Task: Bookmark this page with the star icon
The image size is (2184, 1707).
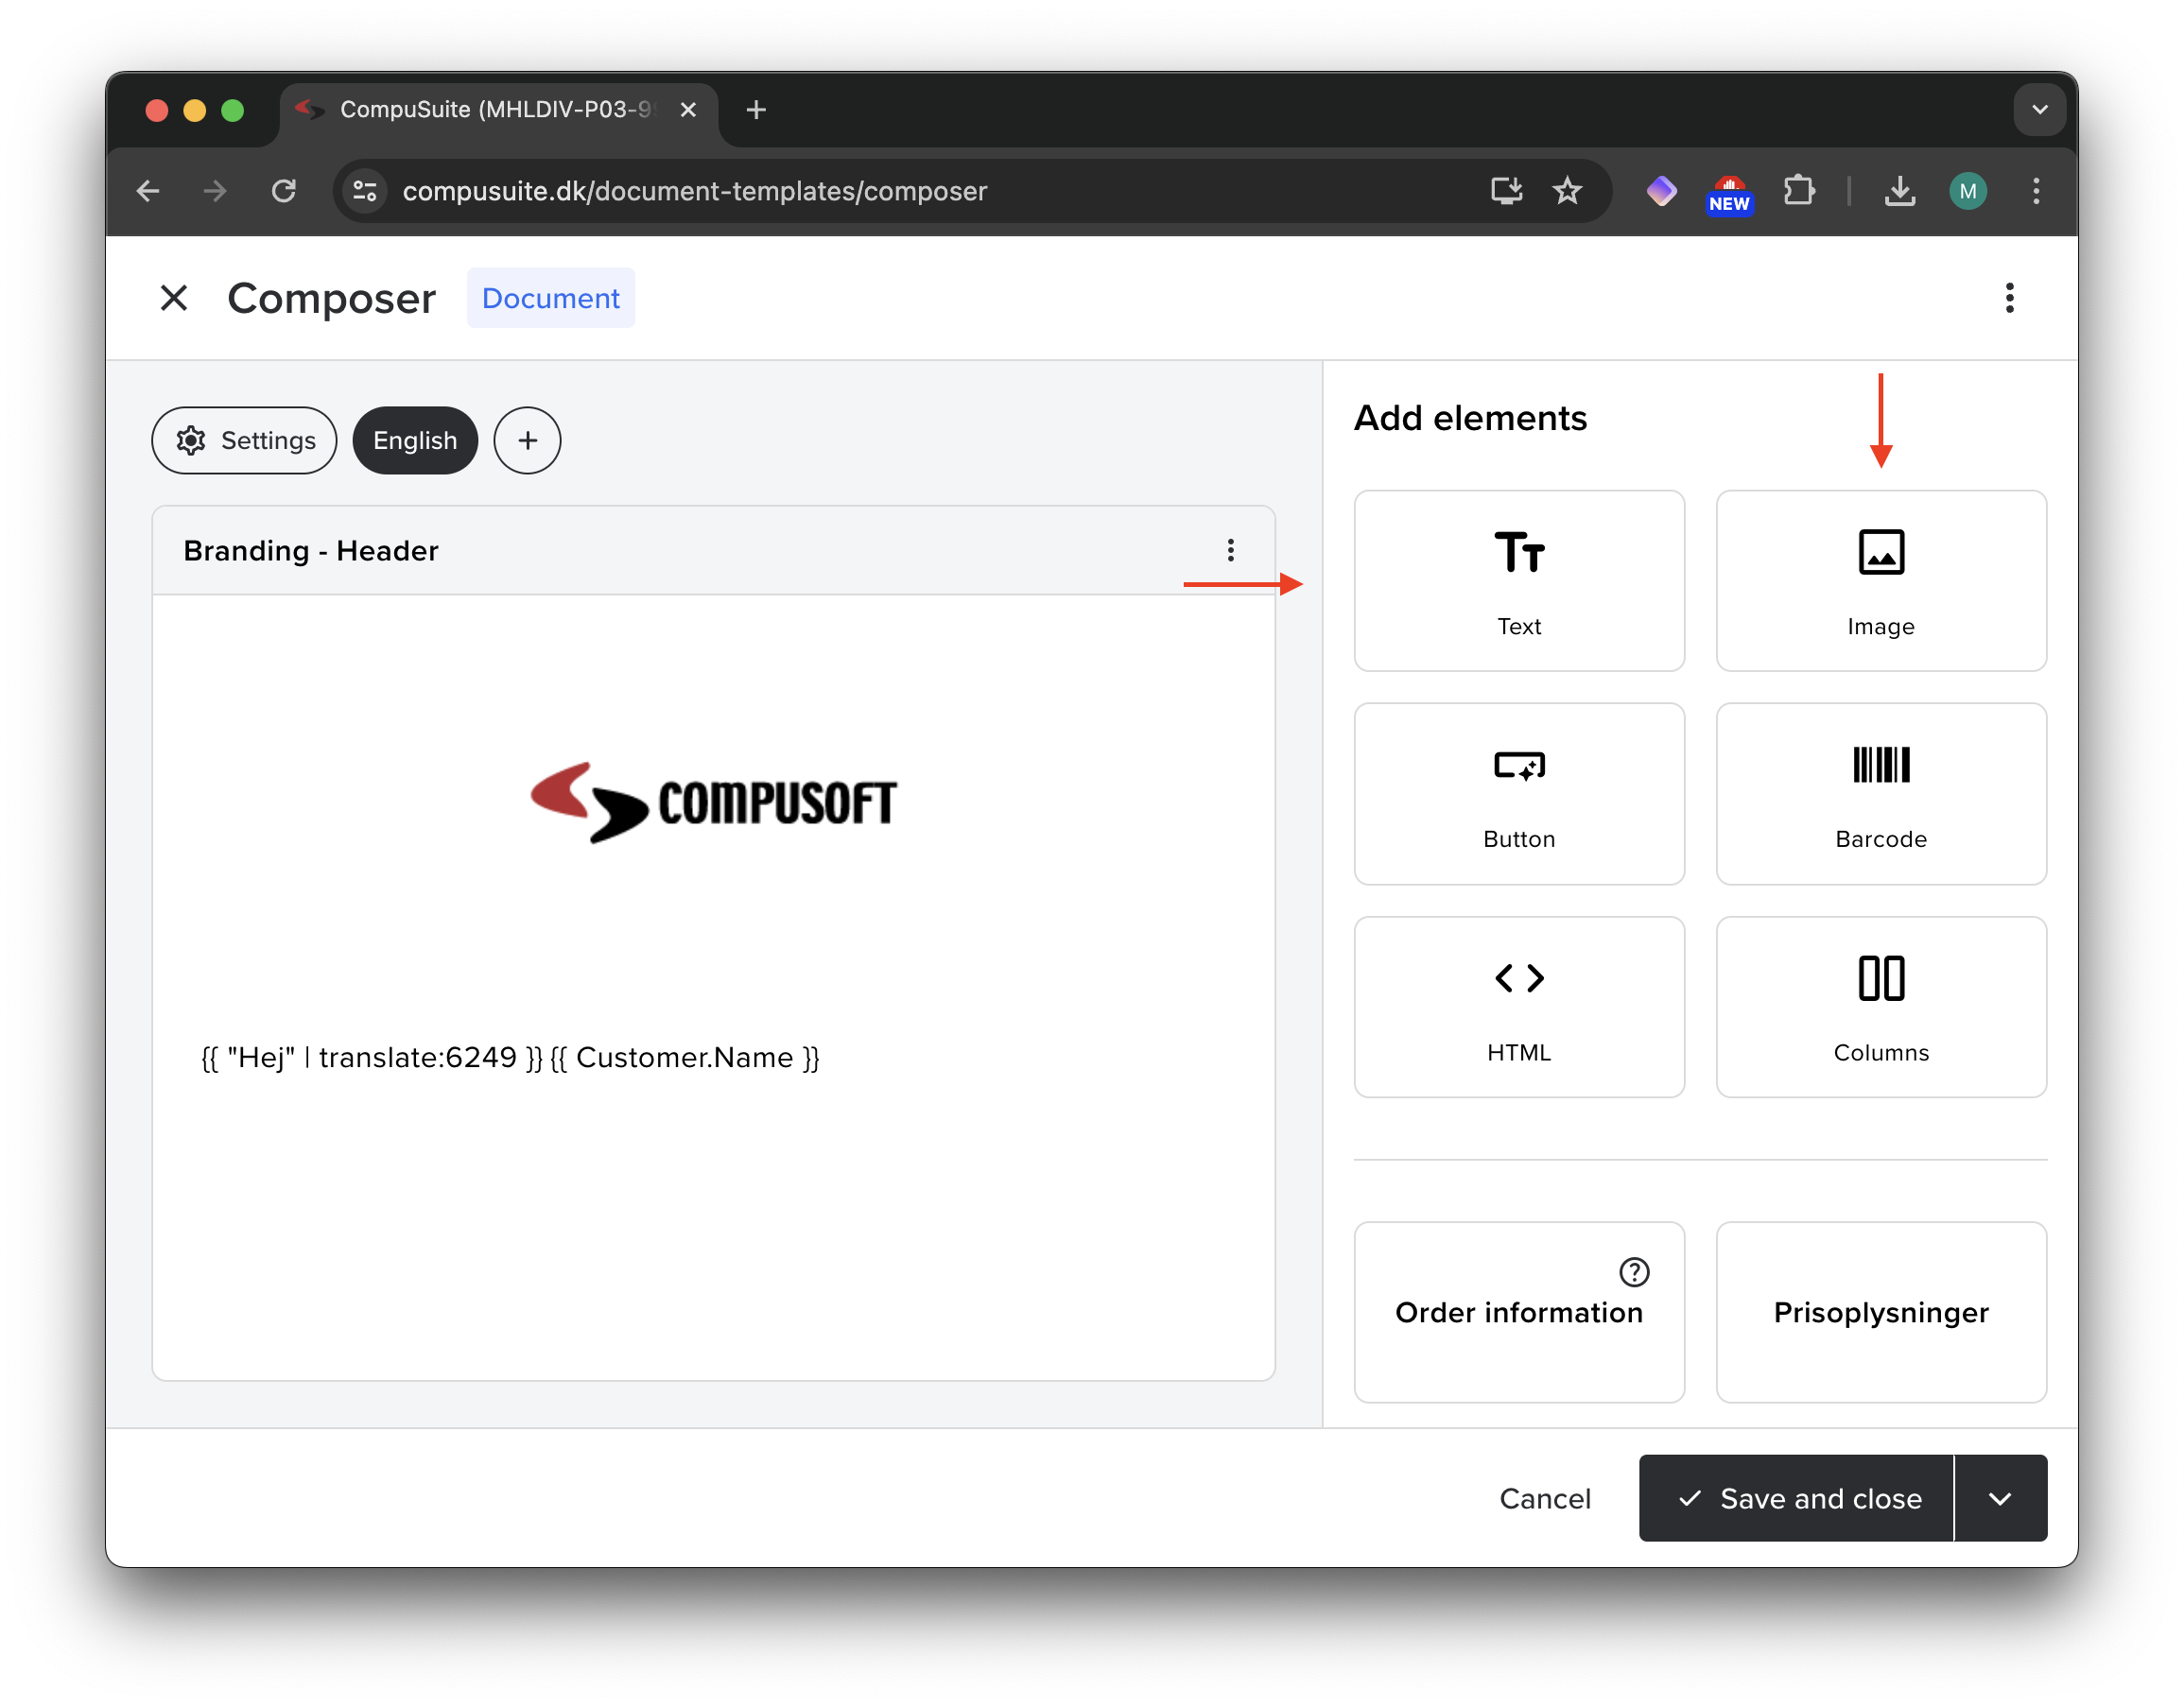Action: pos(1566,191)
